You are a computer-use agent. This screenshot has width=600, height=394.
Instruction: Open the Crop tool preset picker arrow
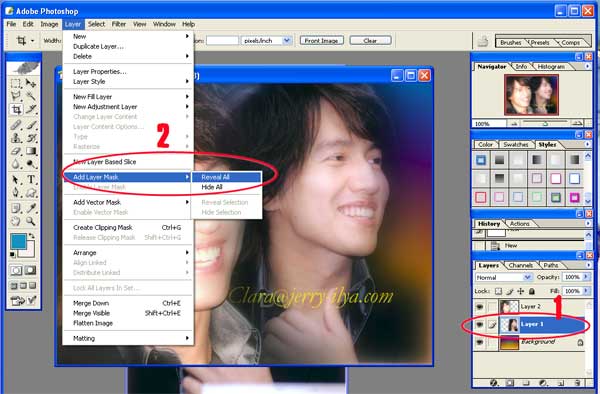point(33,41)
